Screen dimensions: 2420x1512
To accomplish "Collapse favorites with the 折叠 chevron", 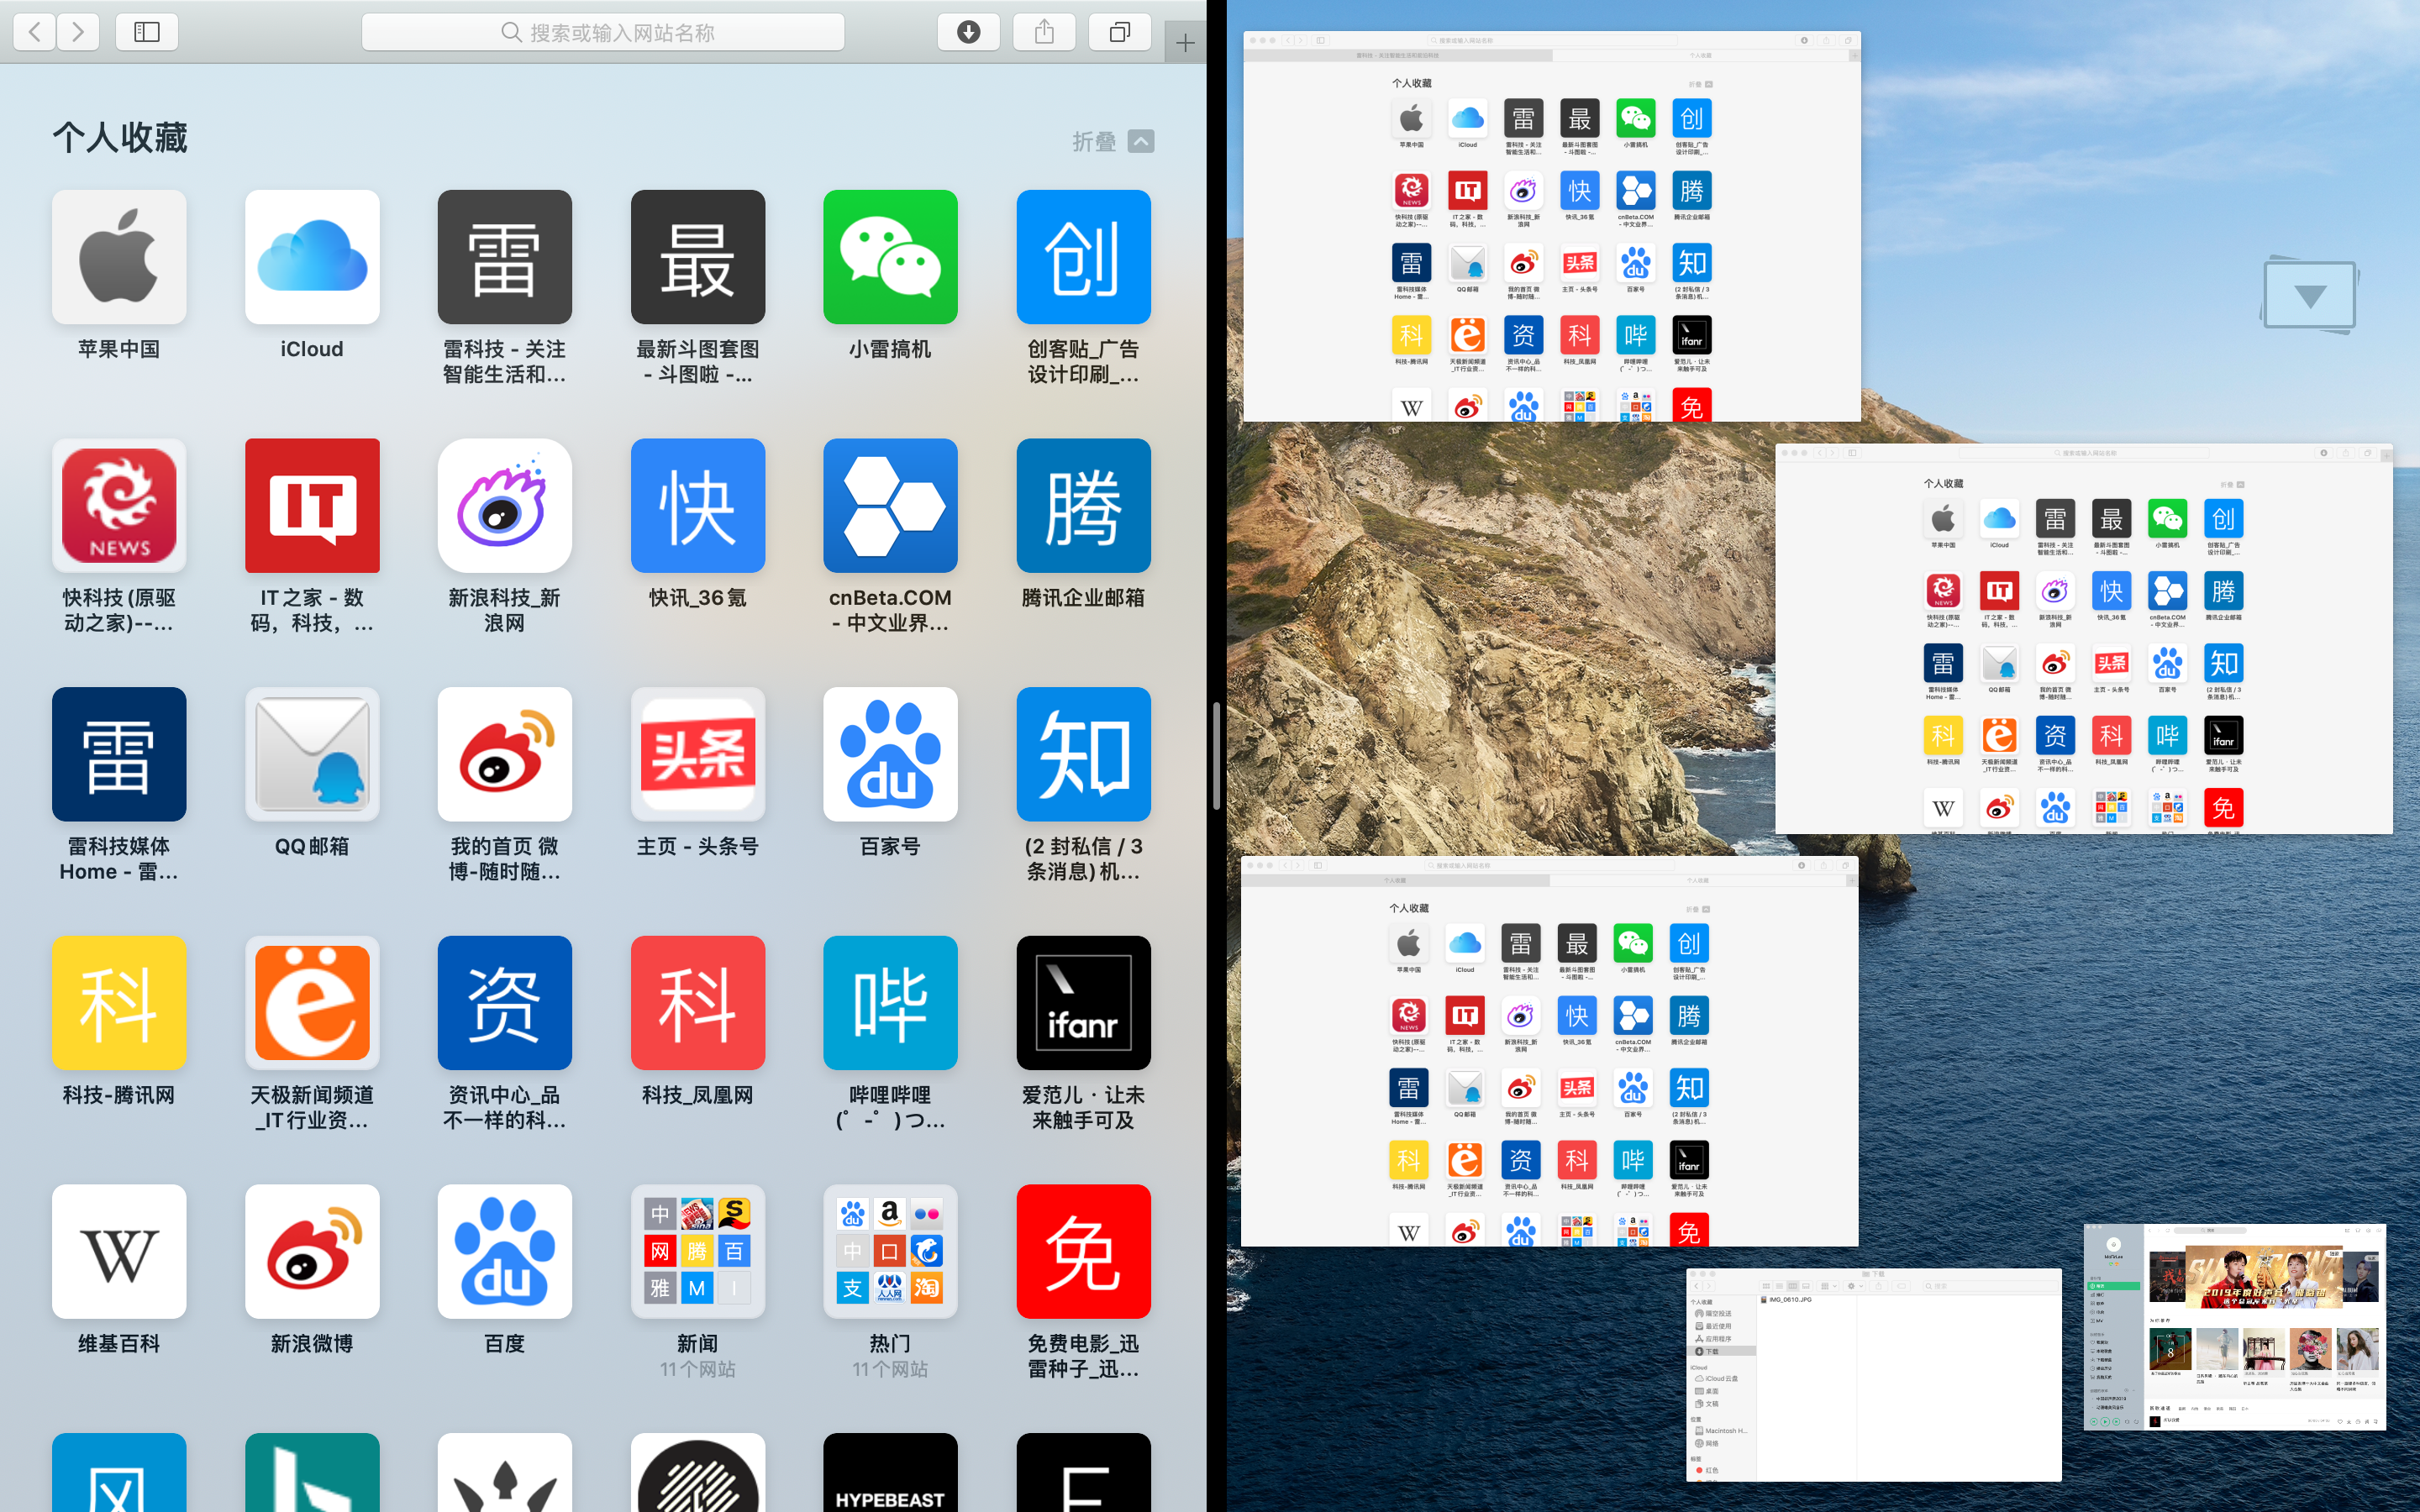I will (1141, 141).
